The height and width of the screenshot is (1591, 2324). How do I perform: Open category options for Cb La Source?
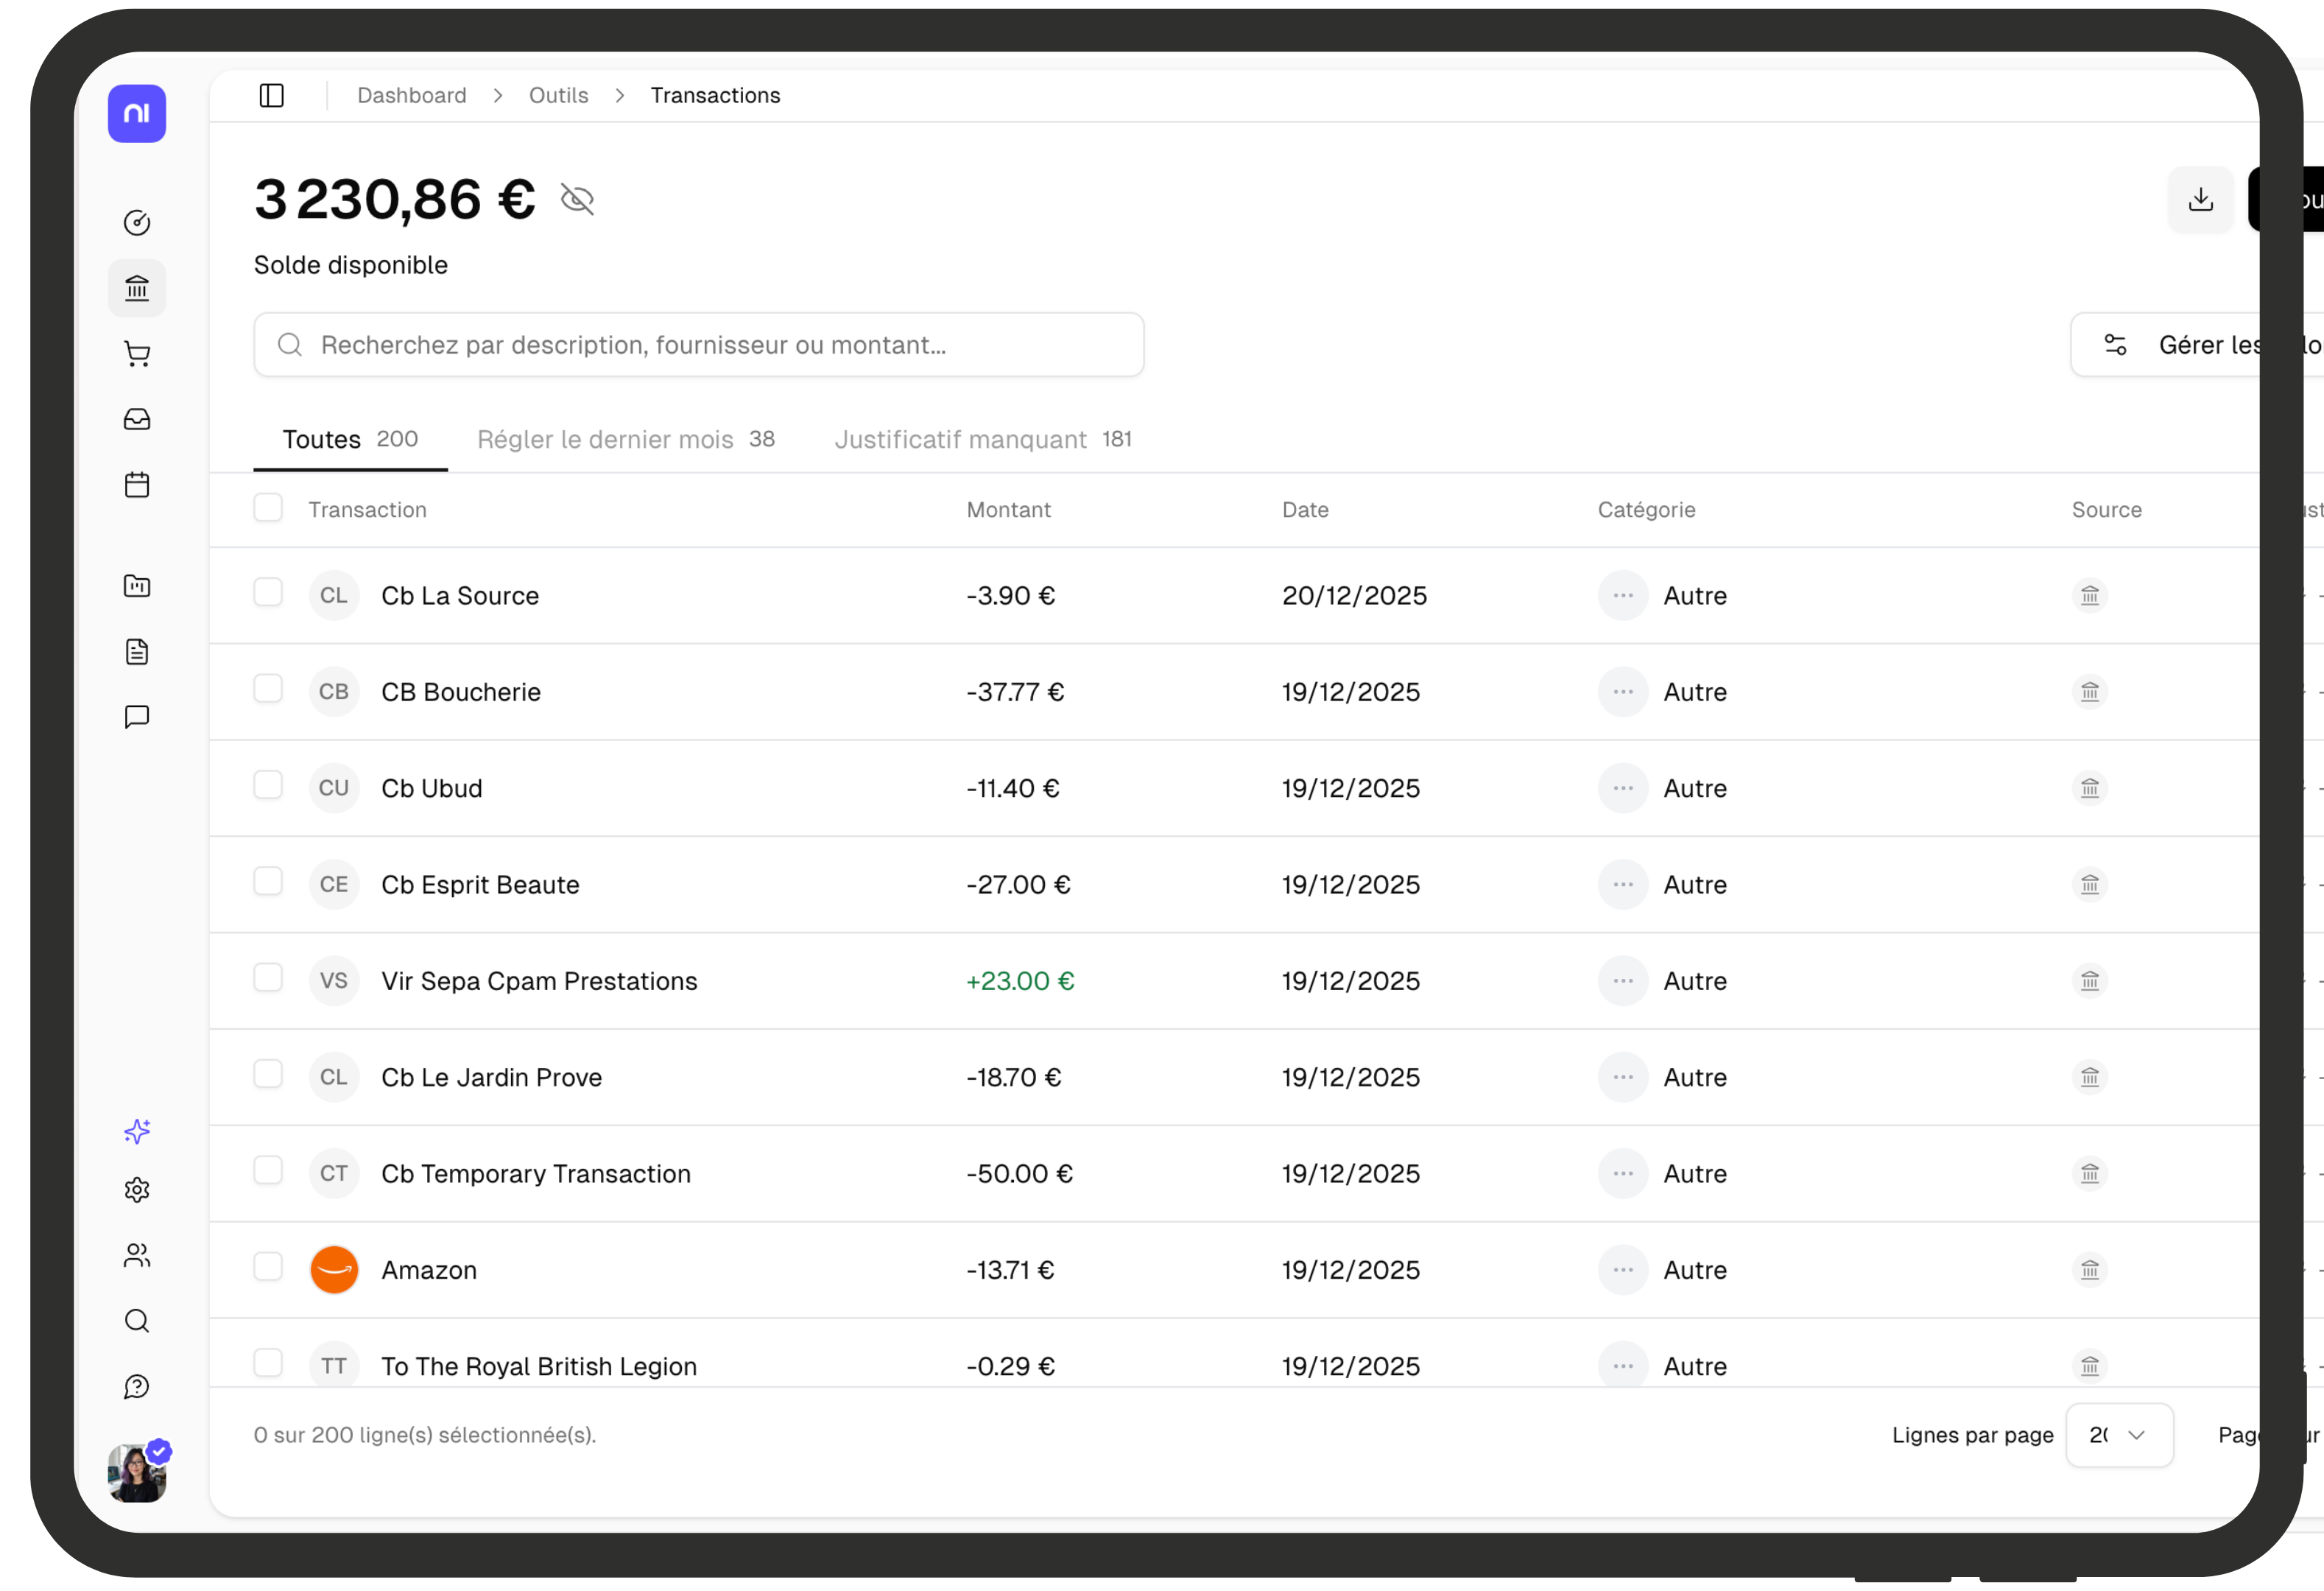point(1622,595)
